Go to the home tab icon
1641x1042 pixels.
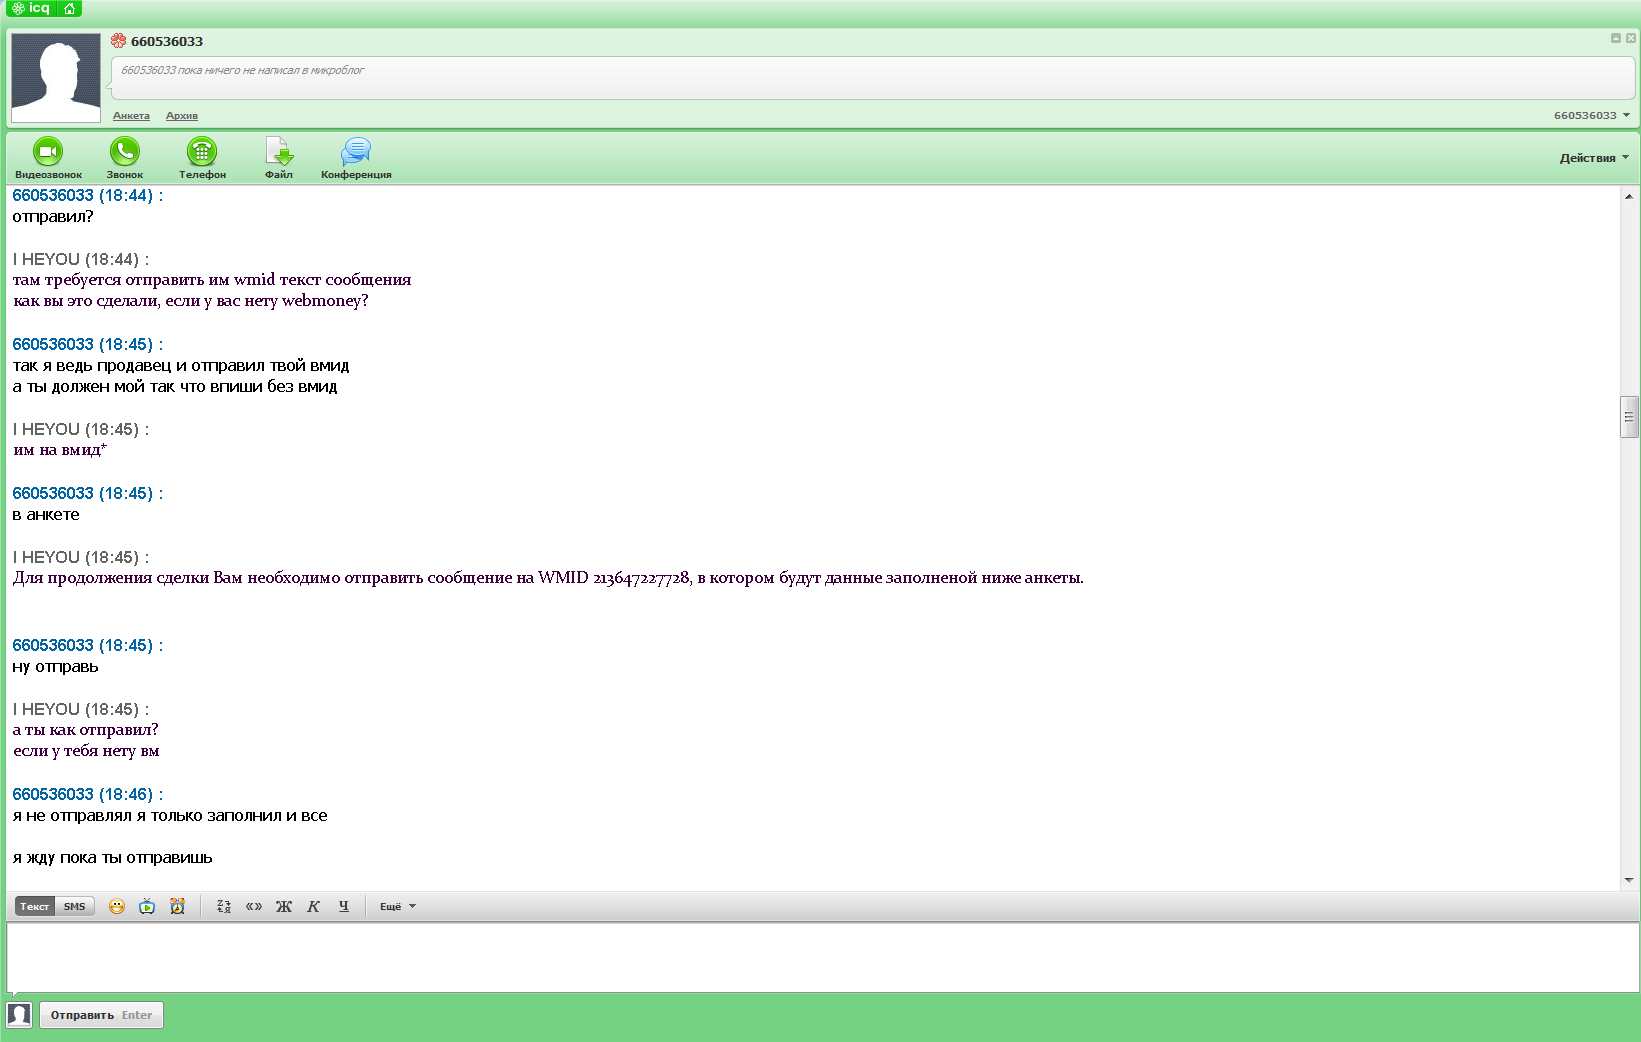[x=69, y=8]
